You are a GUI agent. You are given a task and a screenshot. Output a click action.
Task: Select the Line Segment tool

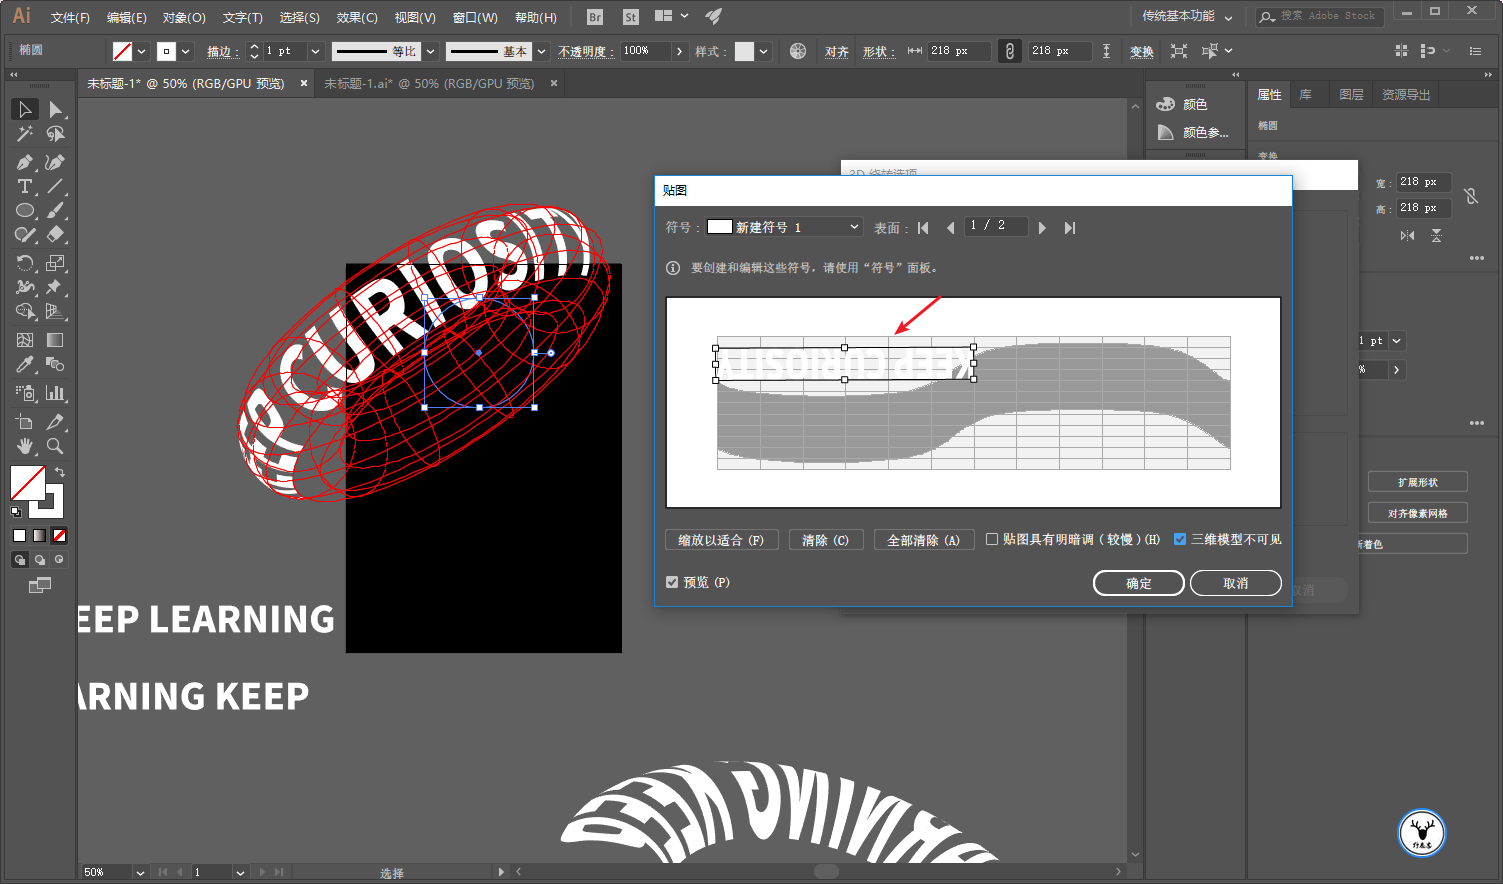tap(56, 186)
